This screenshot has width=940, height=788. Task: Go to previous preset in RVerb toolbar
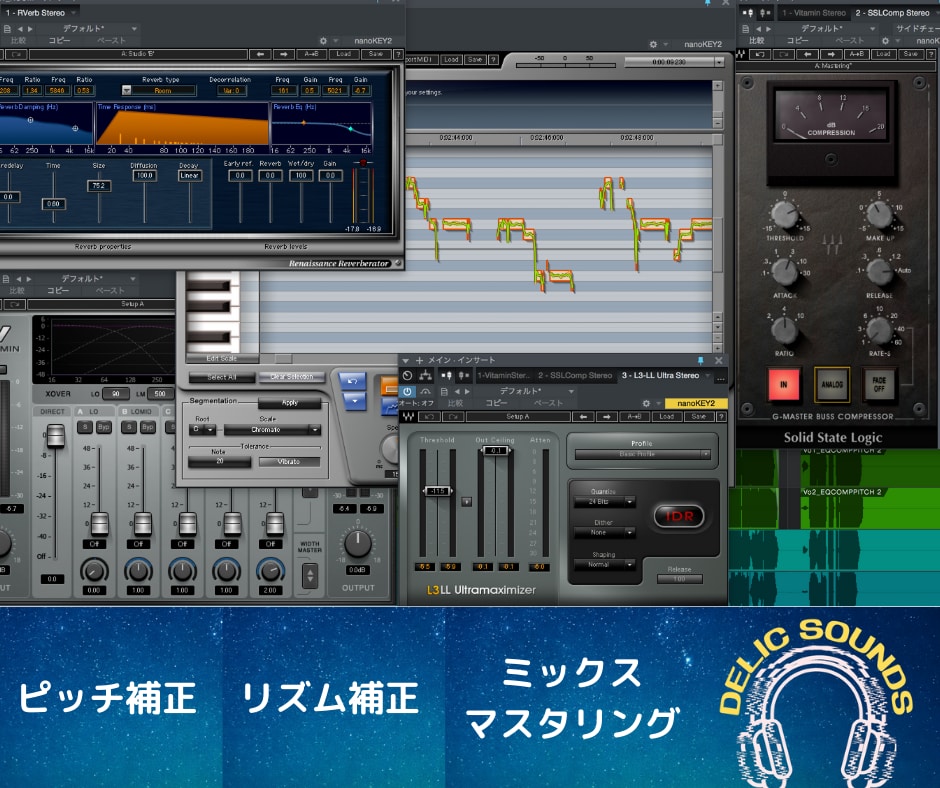(261, 54)
